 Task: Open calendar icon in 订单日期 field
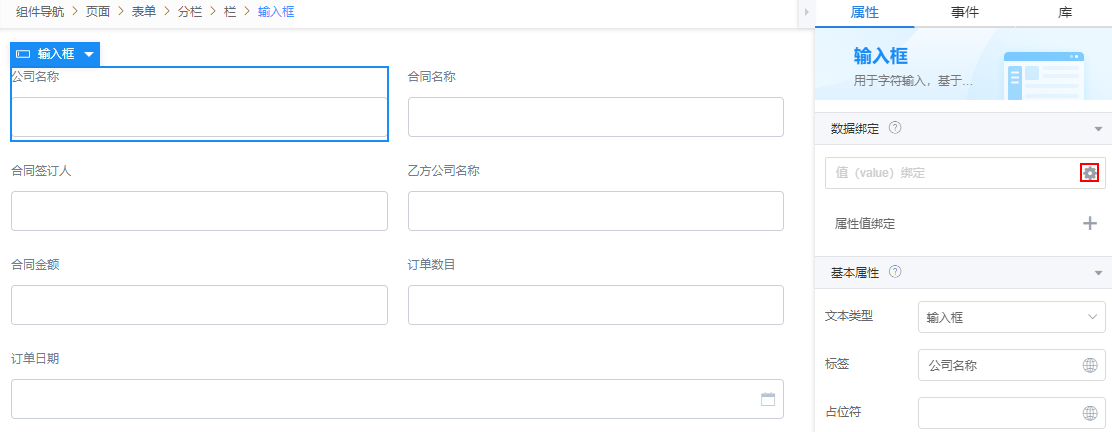click(x=768, y=399)
